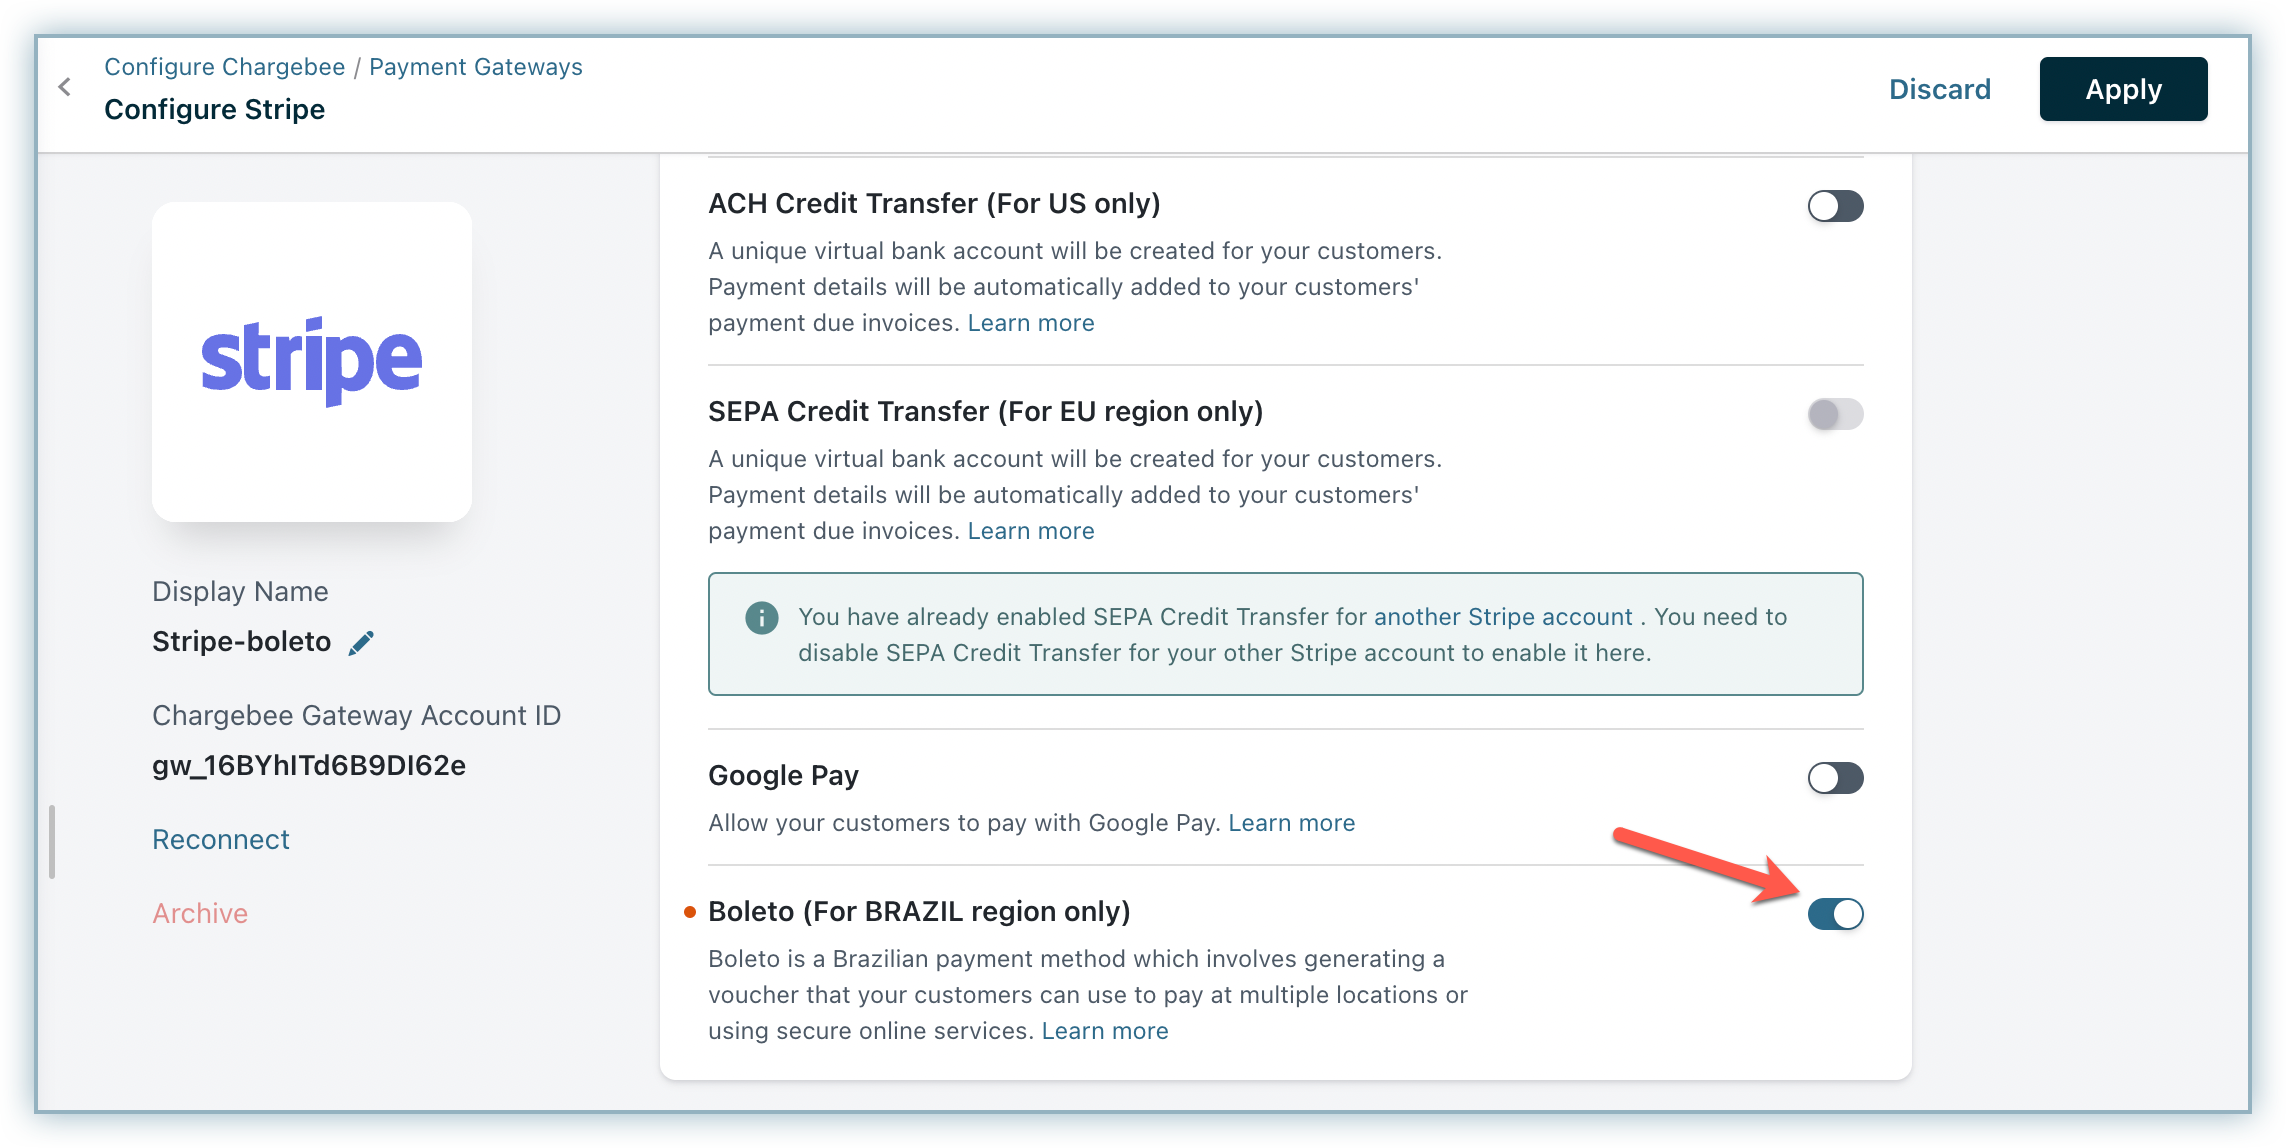Open Configure Chargebee breadcrumb
Image resolution: width=2286 pixels, height=1148 pixels.
(x=225, y=67)
